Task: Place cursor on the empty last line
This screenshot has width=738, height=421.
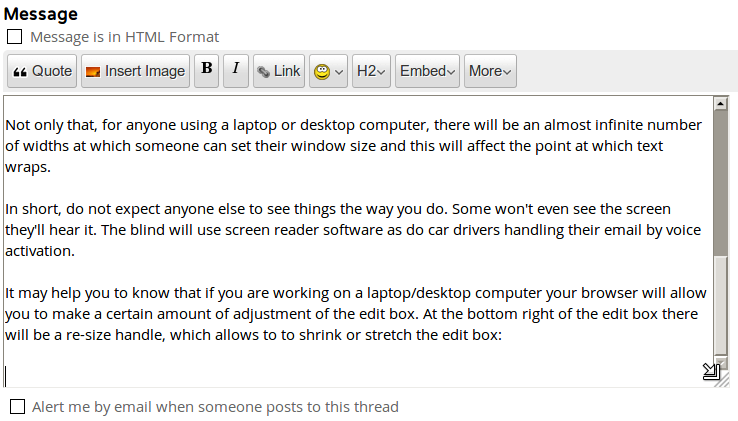Action: point(300,376)
